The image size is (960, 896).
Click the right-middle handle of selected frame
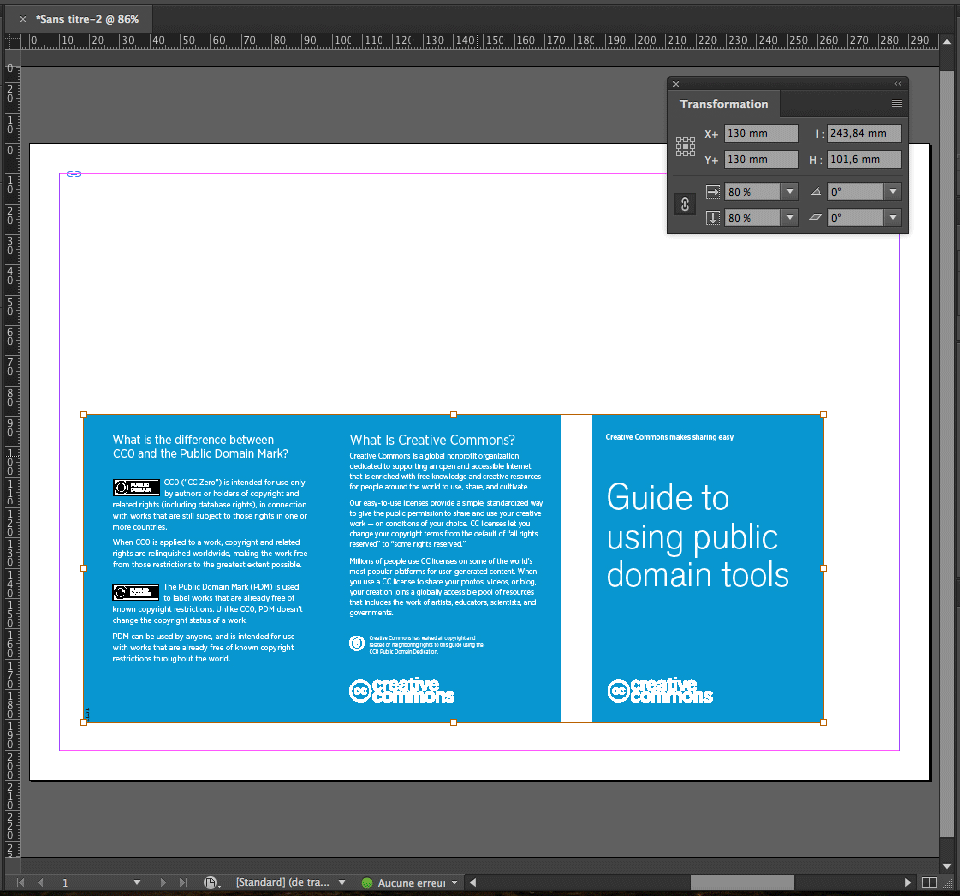tap(823, 568)
